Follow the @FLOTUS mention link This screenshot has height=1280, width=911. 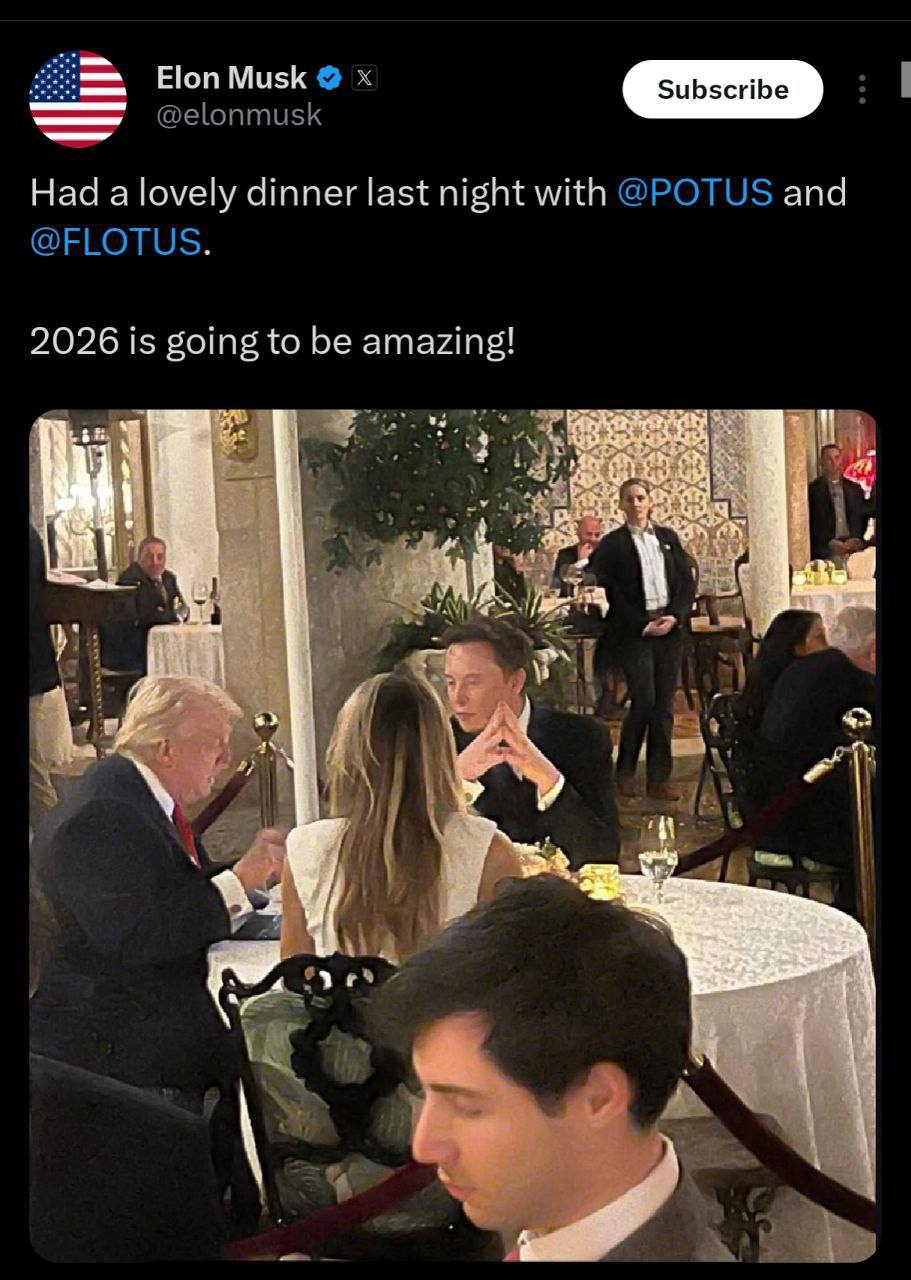point(116,242)
